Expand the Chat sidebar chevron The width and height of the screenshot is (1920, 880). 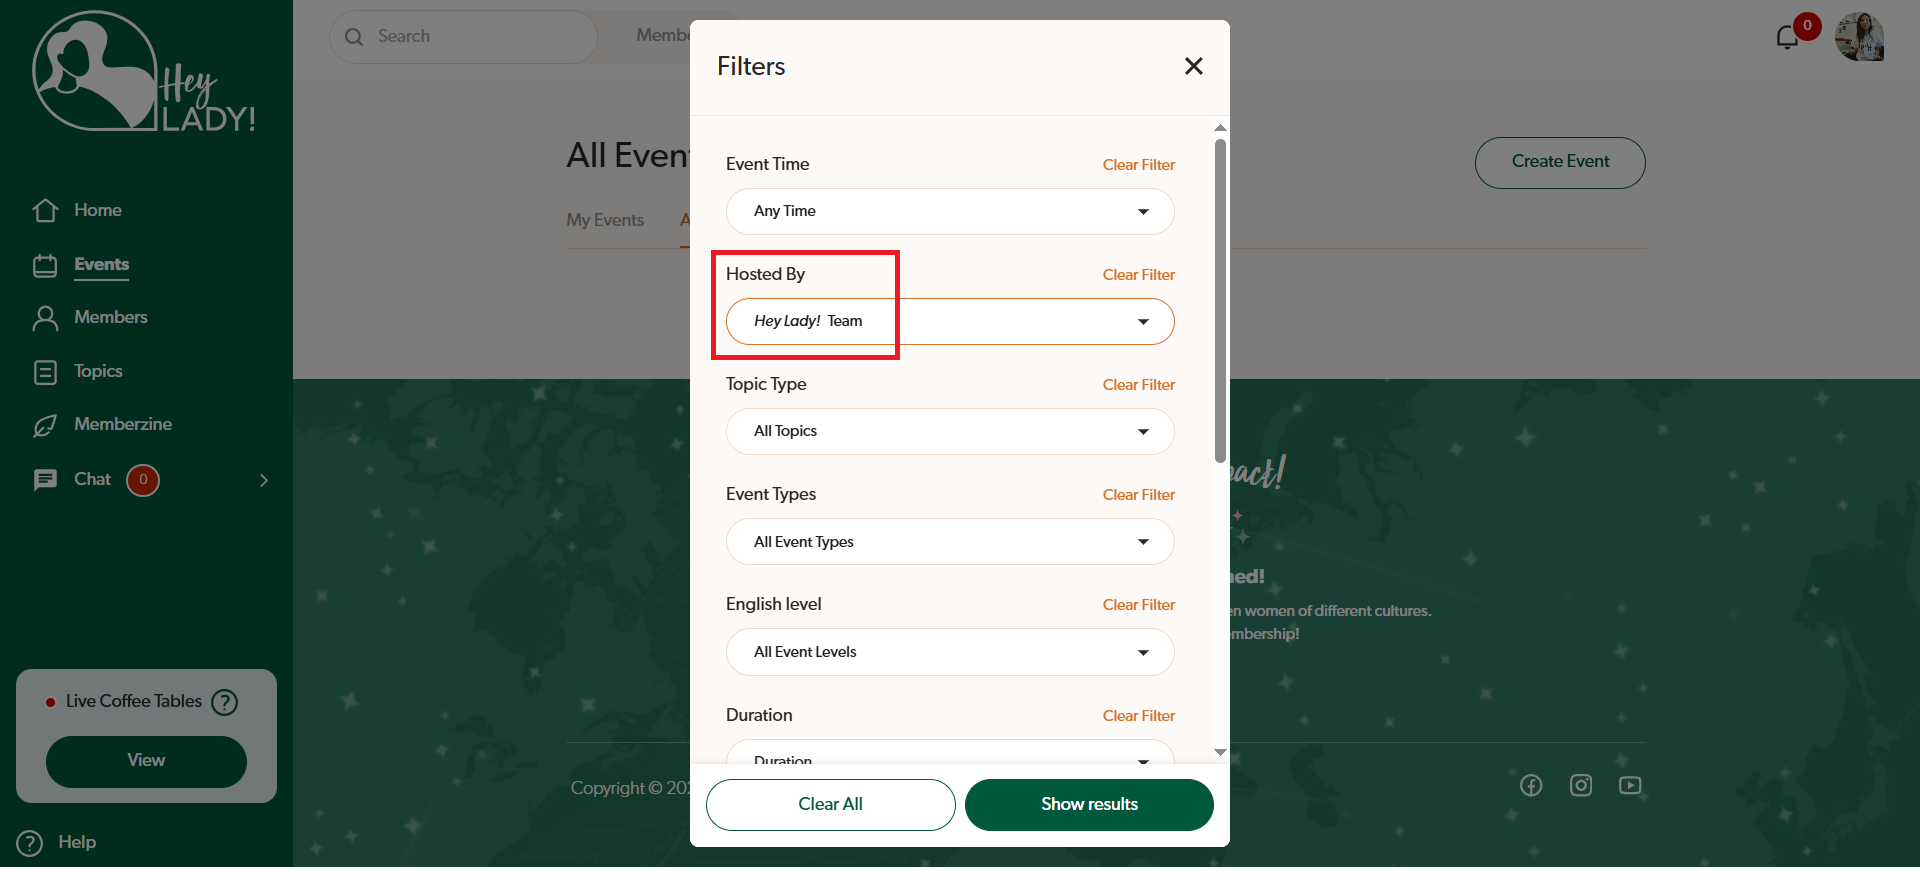(264, 481)
